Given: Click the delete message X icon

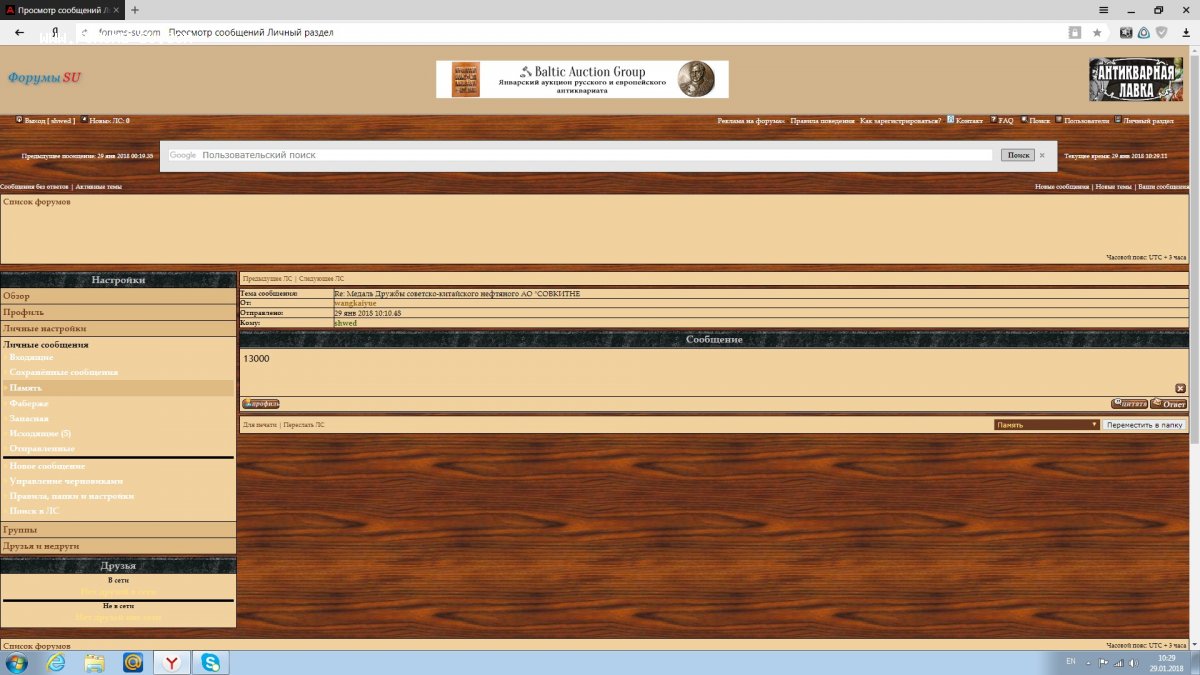Looking at the screenshot, I should coord(1180,388).
